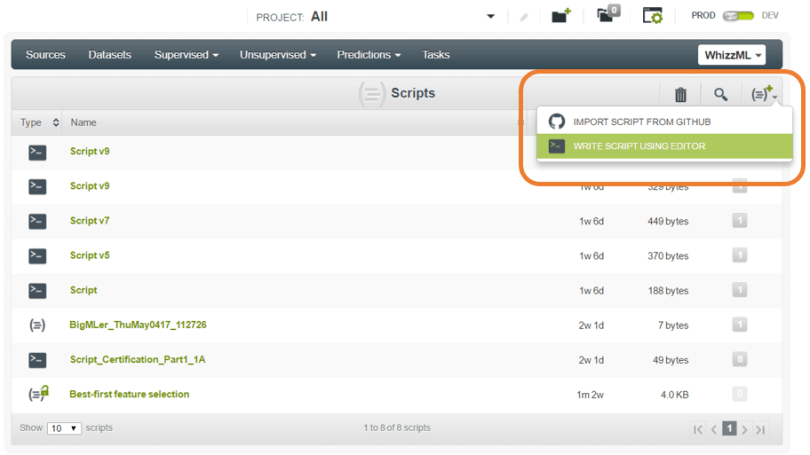Click the edit project pencil icon
This screenshot has width=810, height=455.
coord(523,17)
